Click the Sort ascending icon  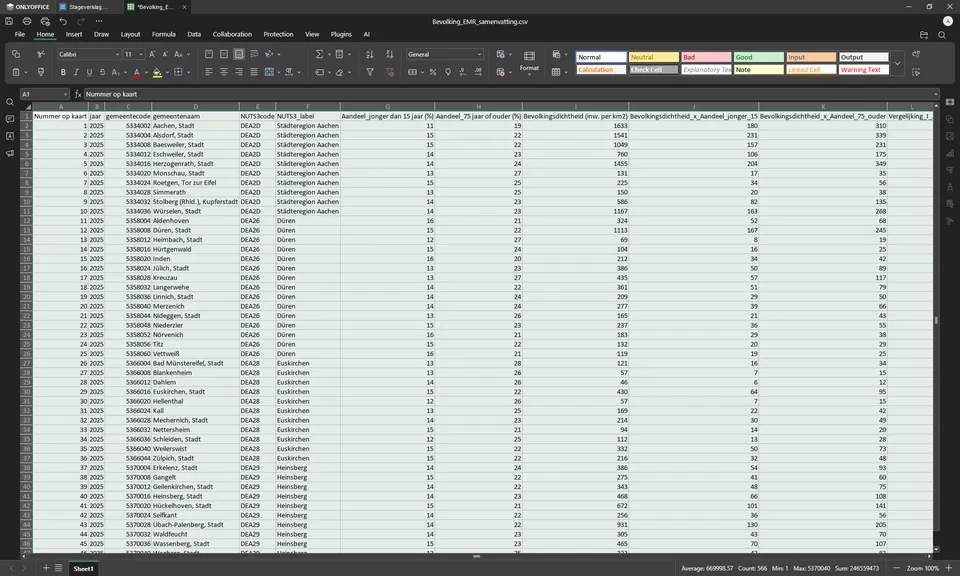tap(370, 54)
